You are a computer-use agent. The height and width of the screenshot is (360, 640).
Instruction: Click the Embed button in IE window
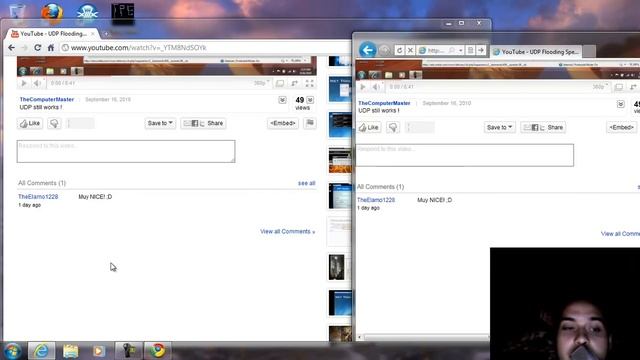click(x=621, y=127)
